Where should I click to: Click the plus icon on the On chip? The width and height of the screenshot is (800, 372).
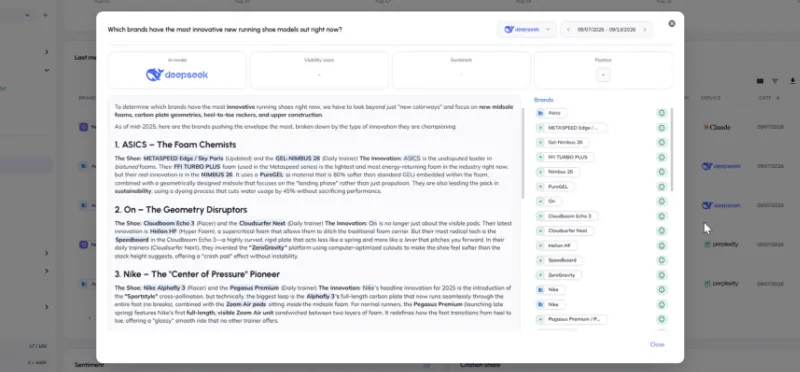pos(540,202)
